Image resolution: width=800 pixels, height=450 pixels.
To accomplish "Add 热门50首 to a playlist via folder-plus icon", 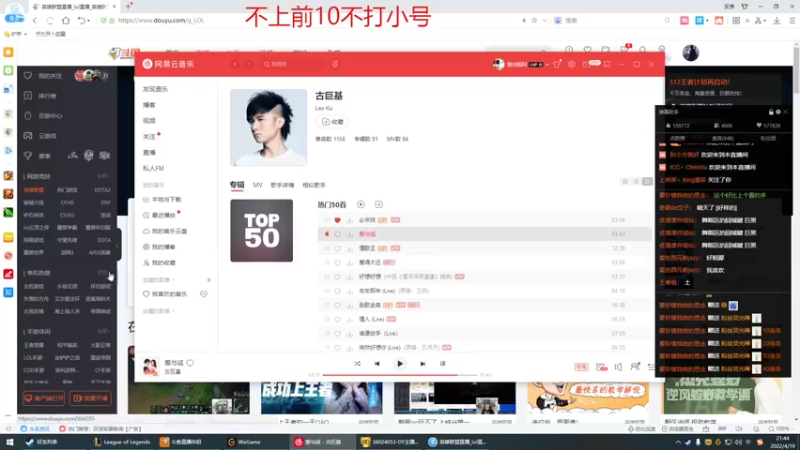I will pyautogui.click(x=379, y=204).
